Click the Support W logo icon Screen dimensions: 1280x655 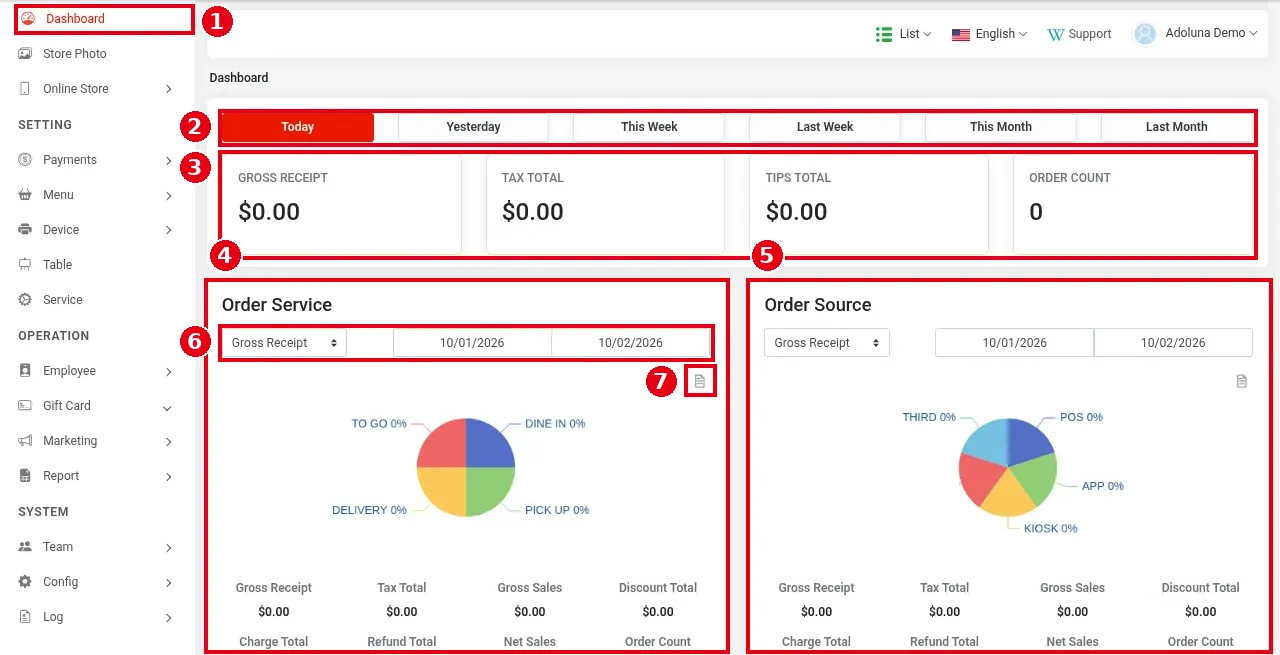pyautogui.click(x=1056, y=34)
